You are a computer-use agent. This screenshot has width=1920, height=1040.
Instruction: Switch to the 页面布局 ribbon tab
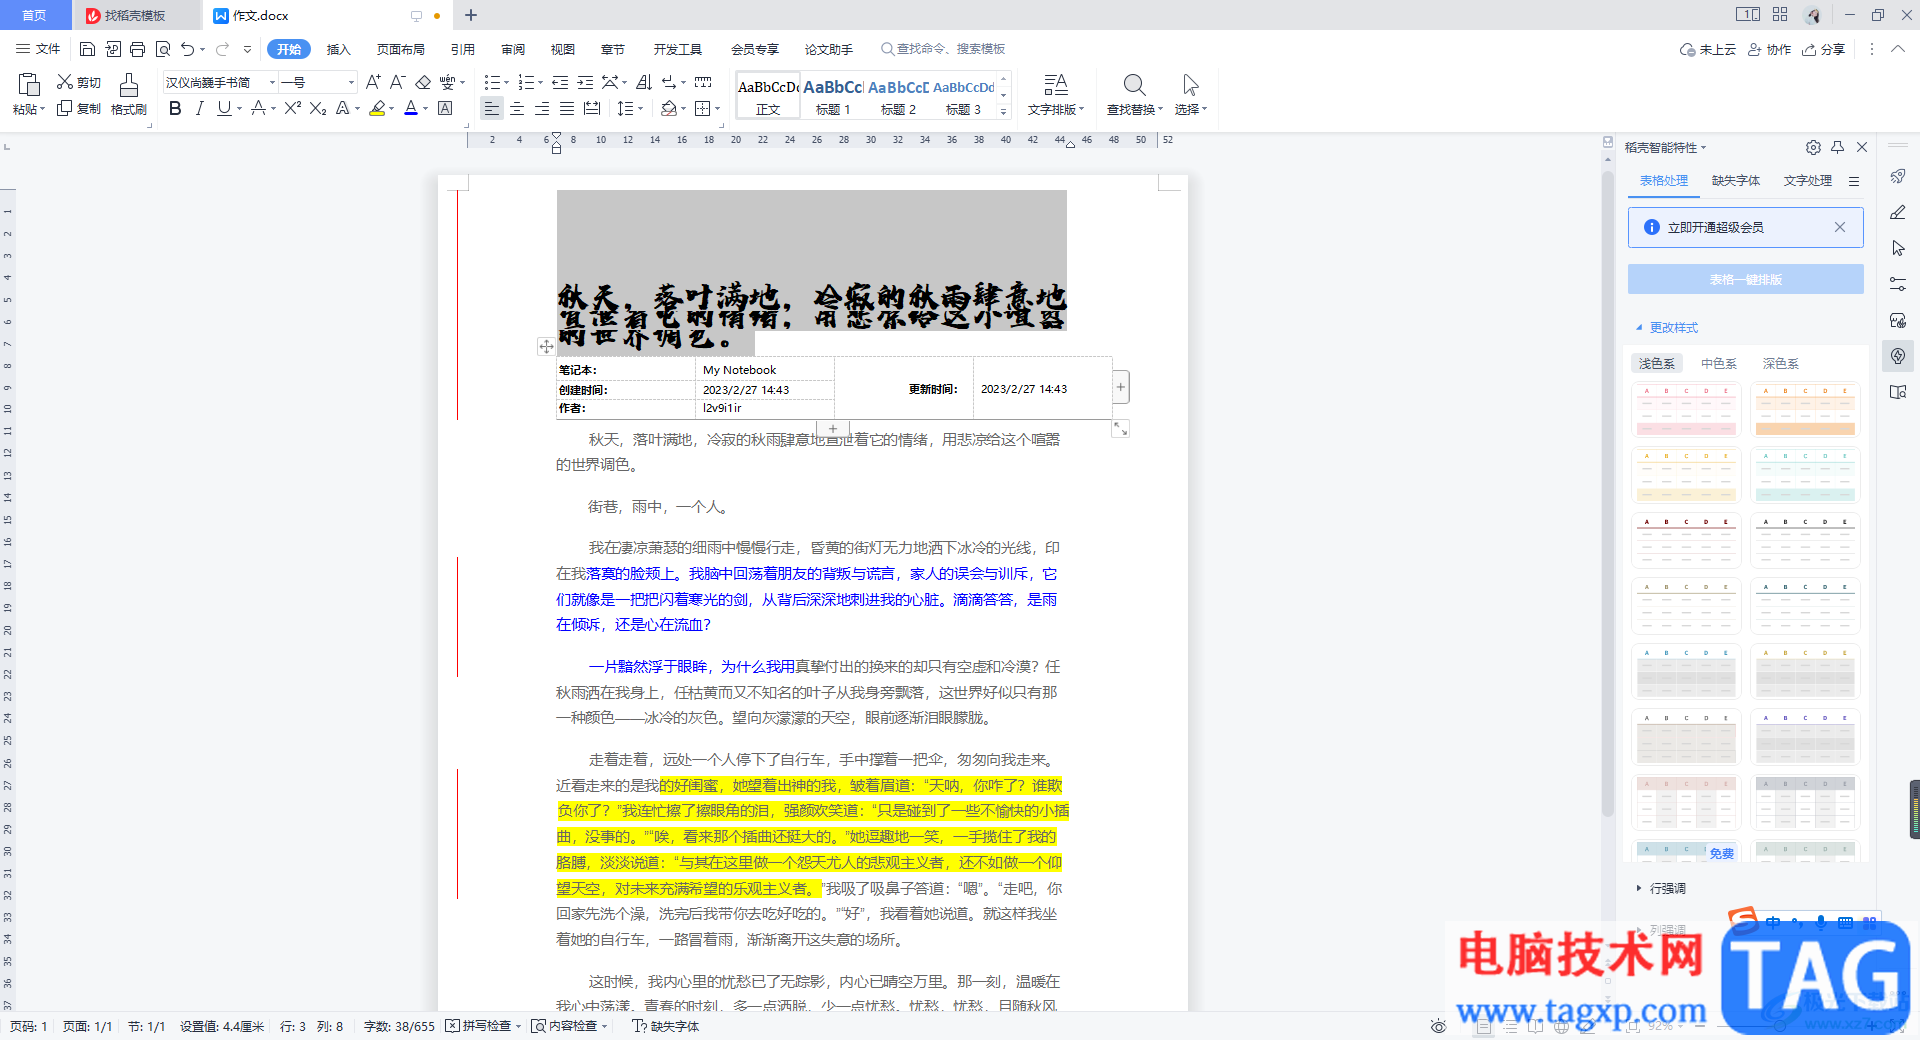pyautogui.click(x=400, y=49)
